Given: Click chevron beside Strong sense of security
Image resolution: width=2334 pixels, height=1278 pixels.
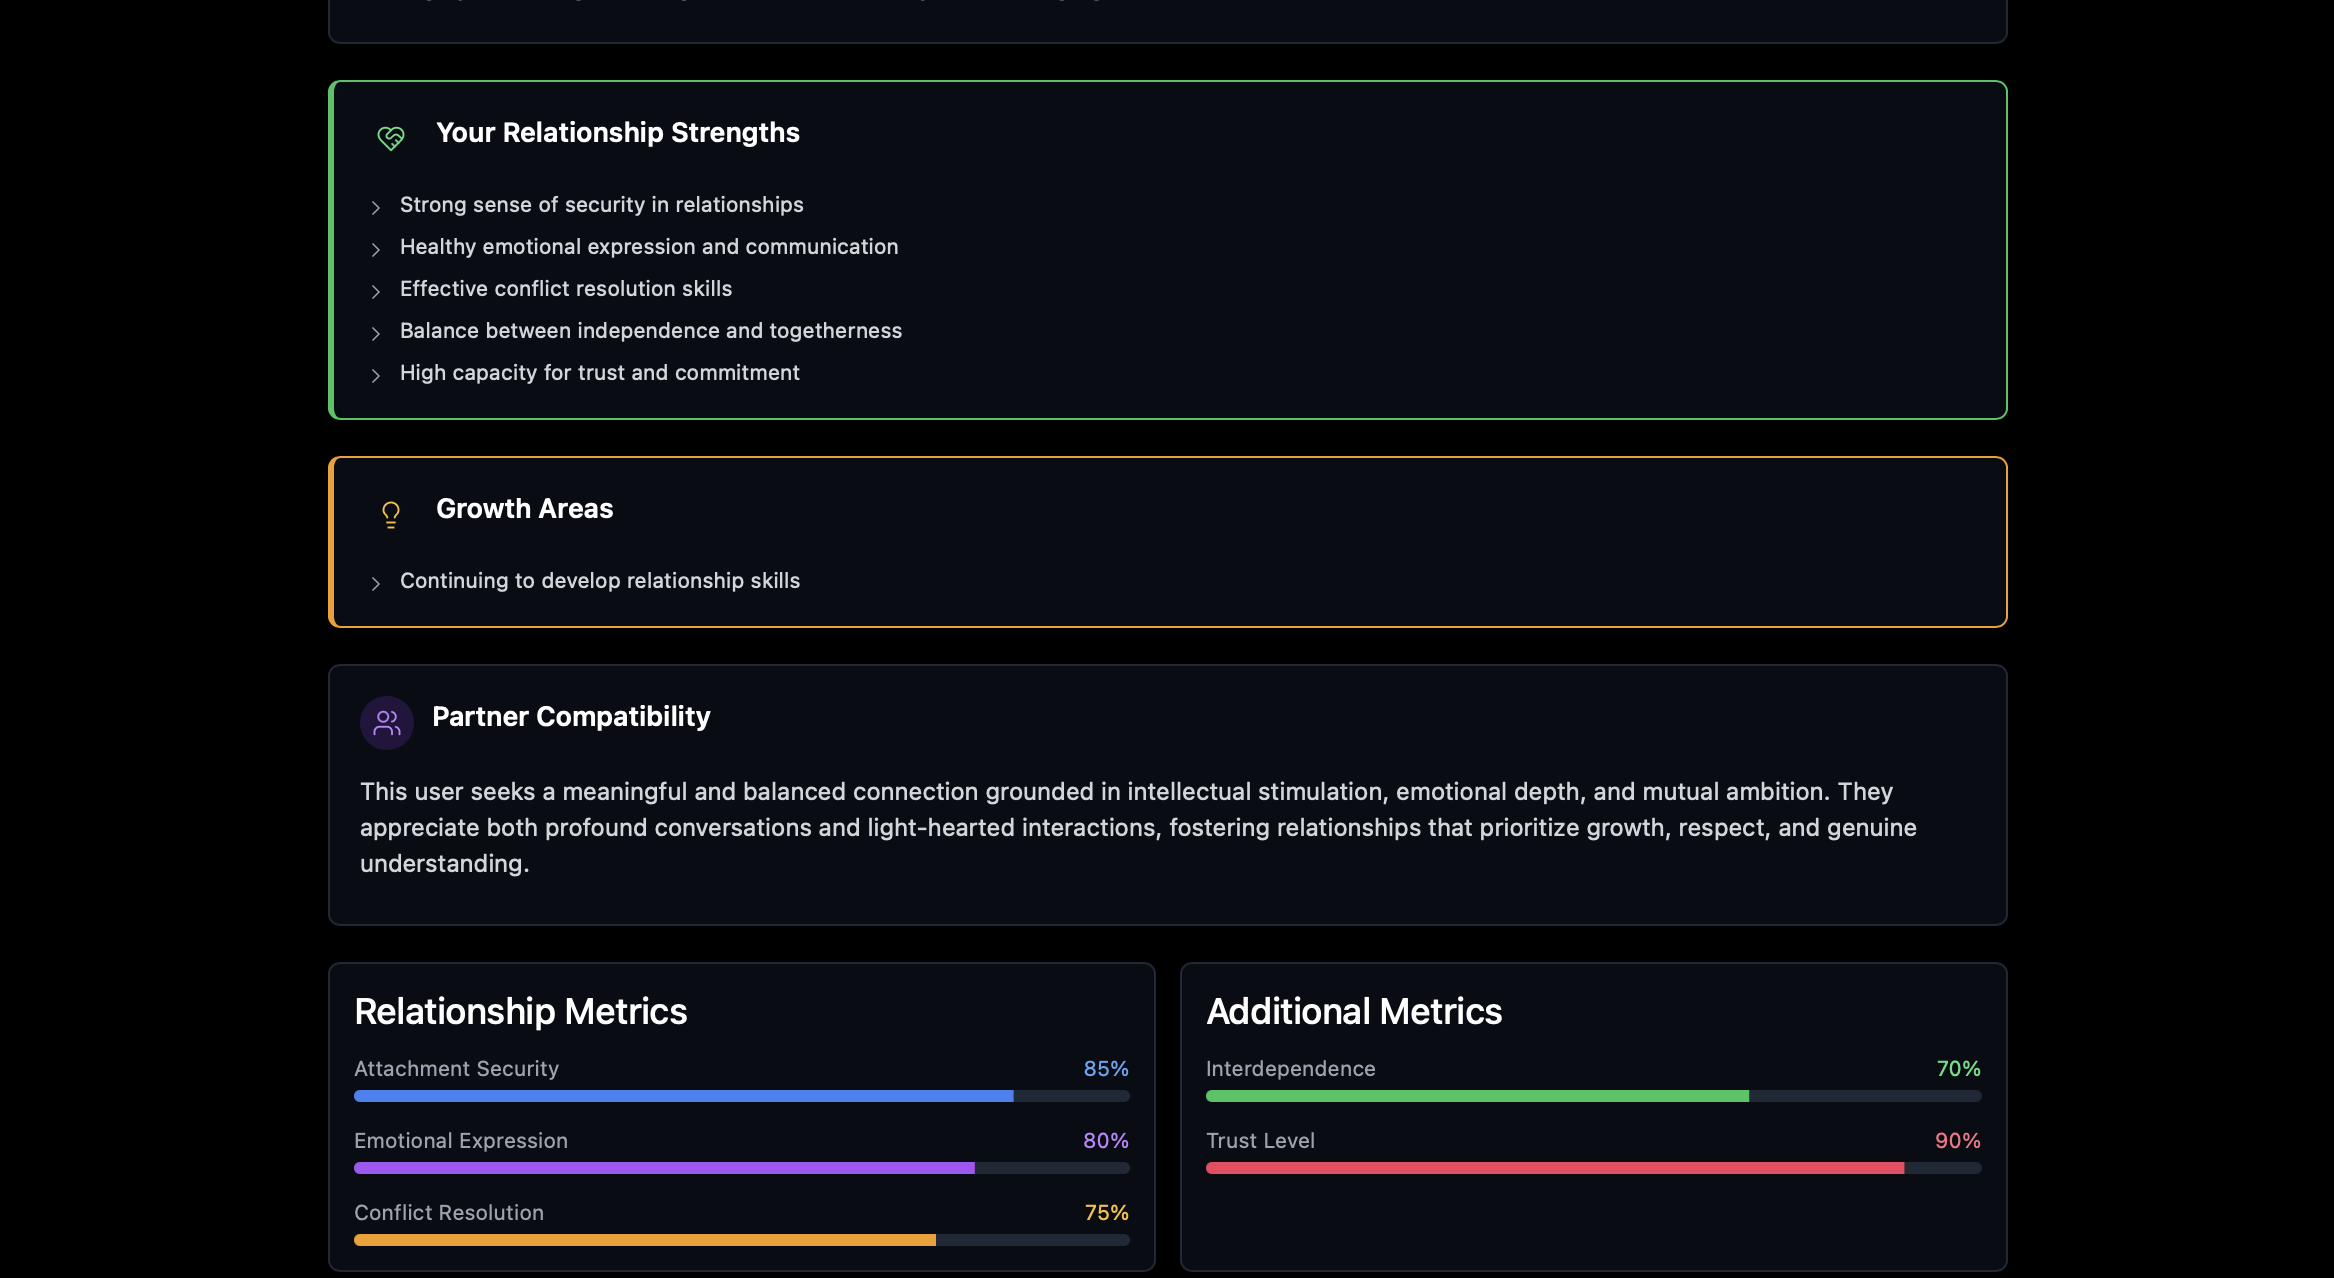Looking at the screenshot, I should click(x=376, y=207).
